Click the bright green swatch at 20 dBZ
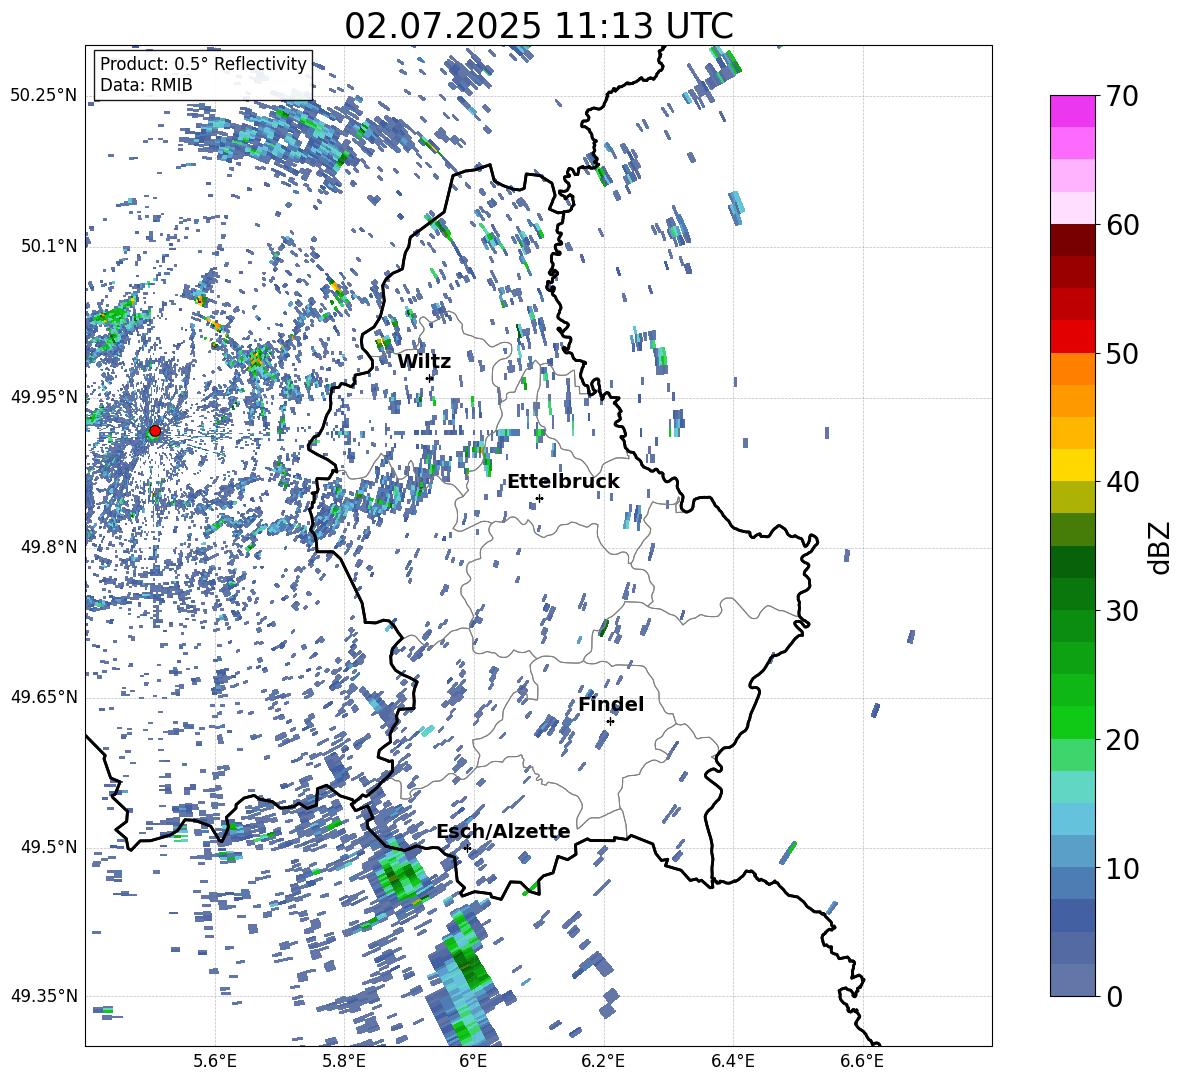This screenshot has height=1081, width=1184. [1073, 722]
